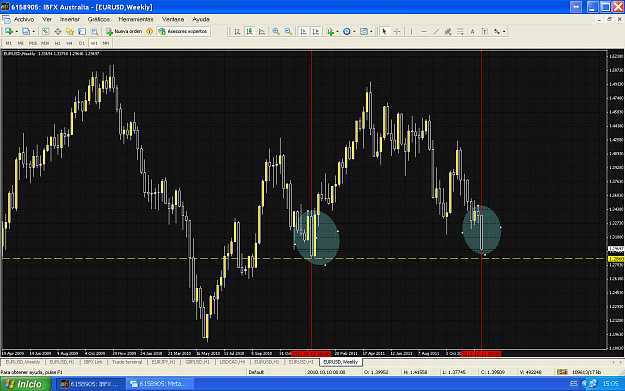Expand the profiles dropdown arrow
This screenshot has width=625, height=391.
(x=33, y=31)
